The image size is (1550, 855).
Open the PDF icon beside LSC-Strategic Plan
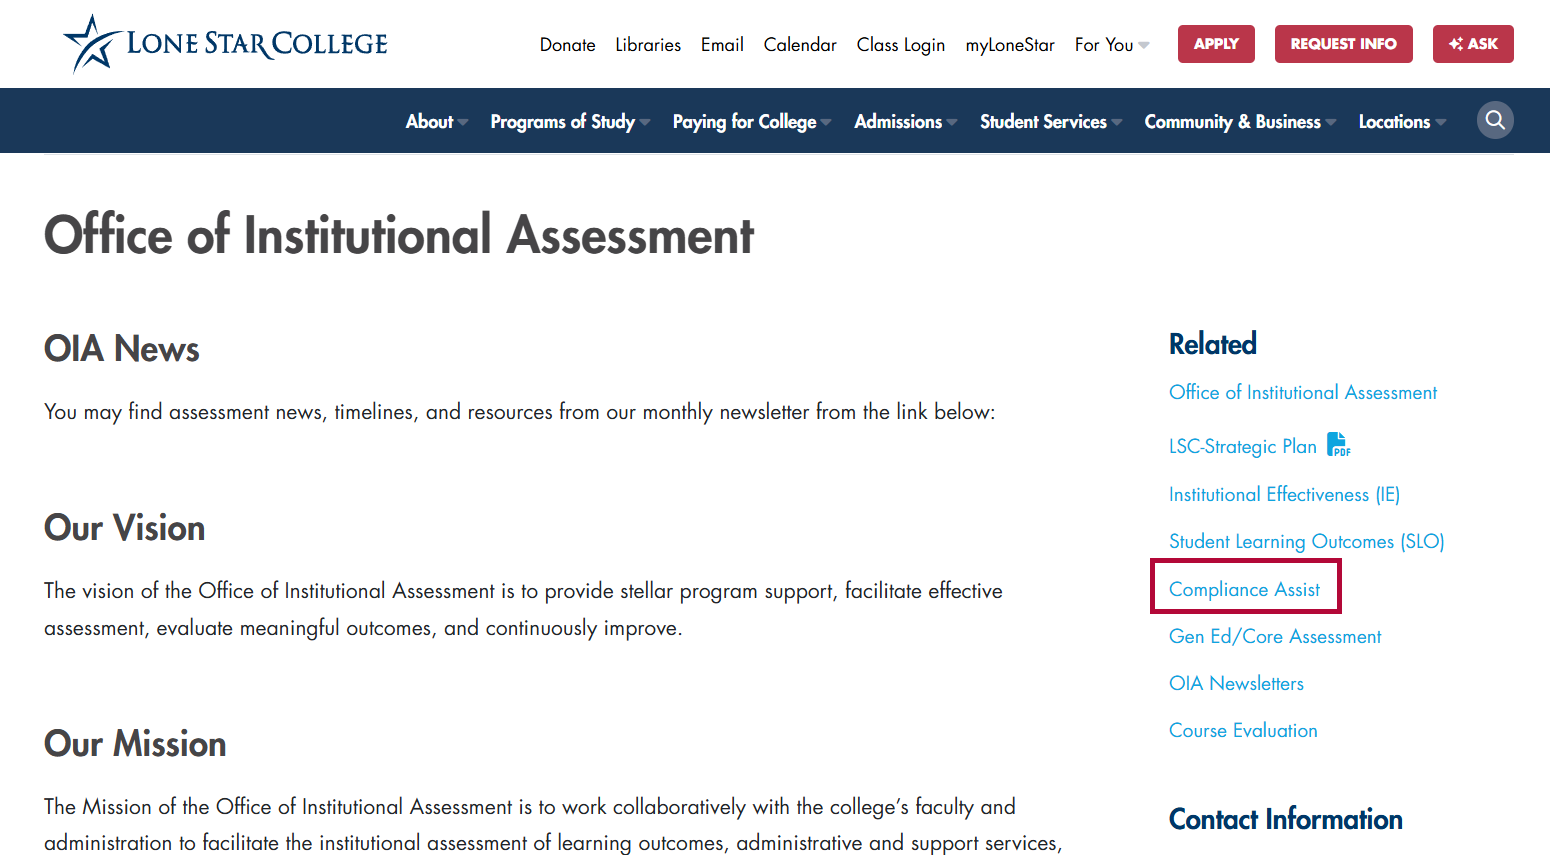[x=1338, y=444]
